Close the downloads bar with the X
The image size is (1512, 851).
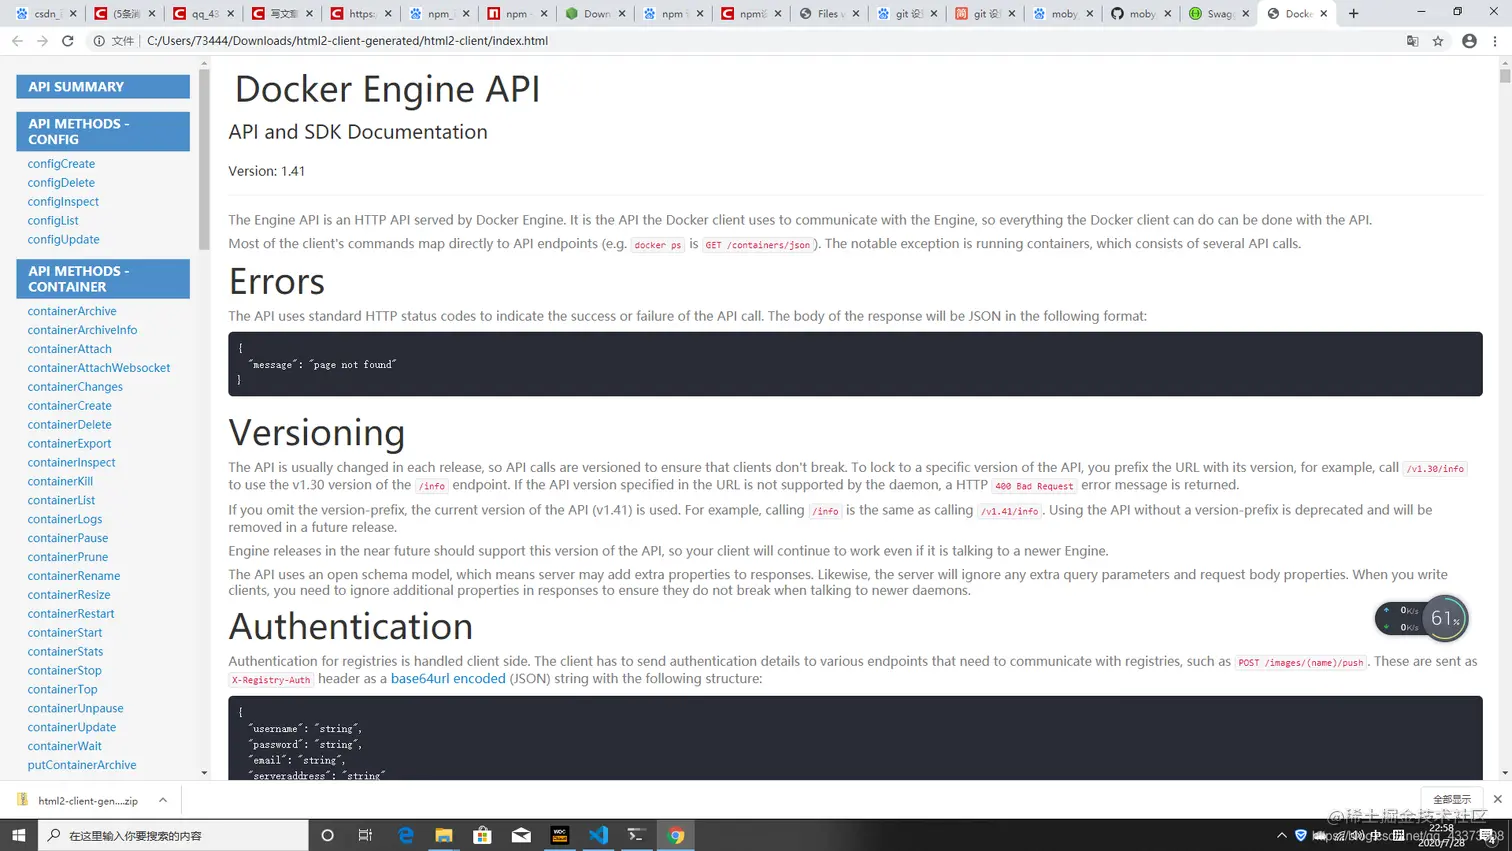pos(1497,799)
